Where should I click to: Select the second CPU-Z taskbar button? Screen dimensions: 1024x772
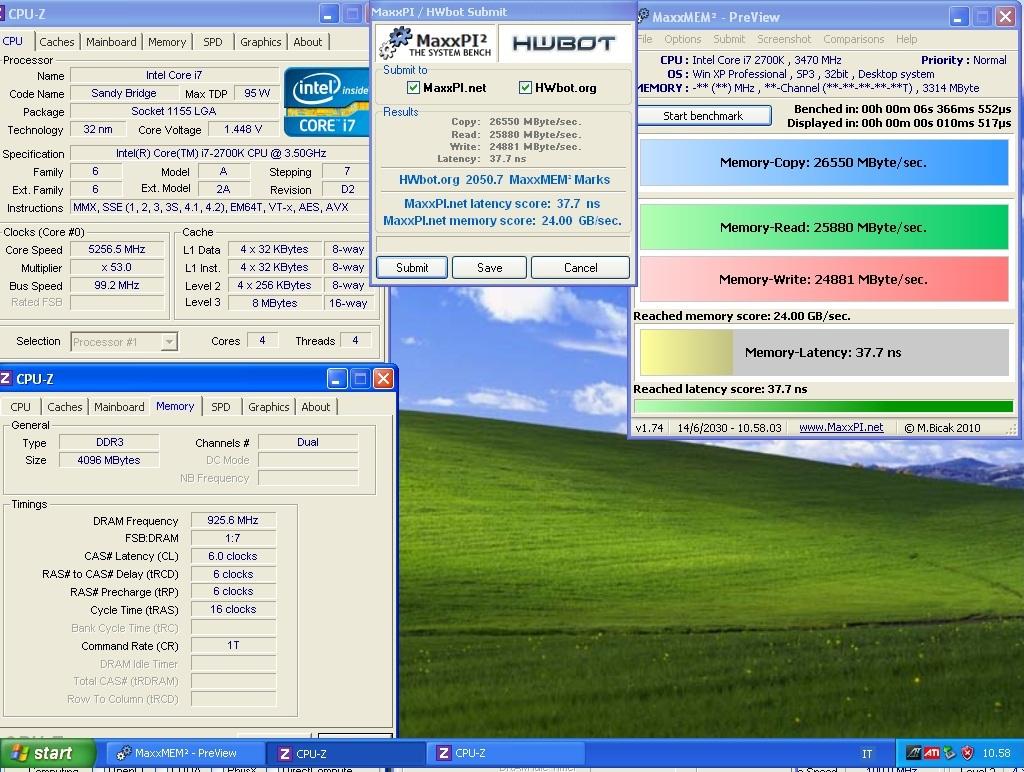click(x=507, y=753)
